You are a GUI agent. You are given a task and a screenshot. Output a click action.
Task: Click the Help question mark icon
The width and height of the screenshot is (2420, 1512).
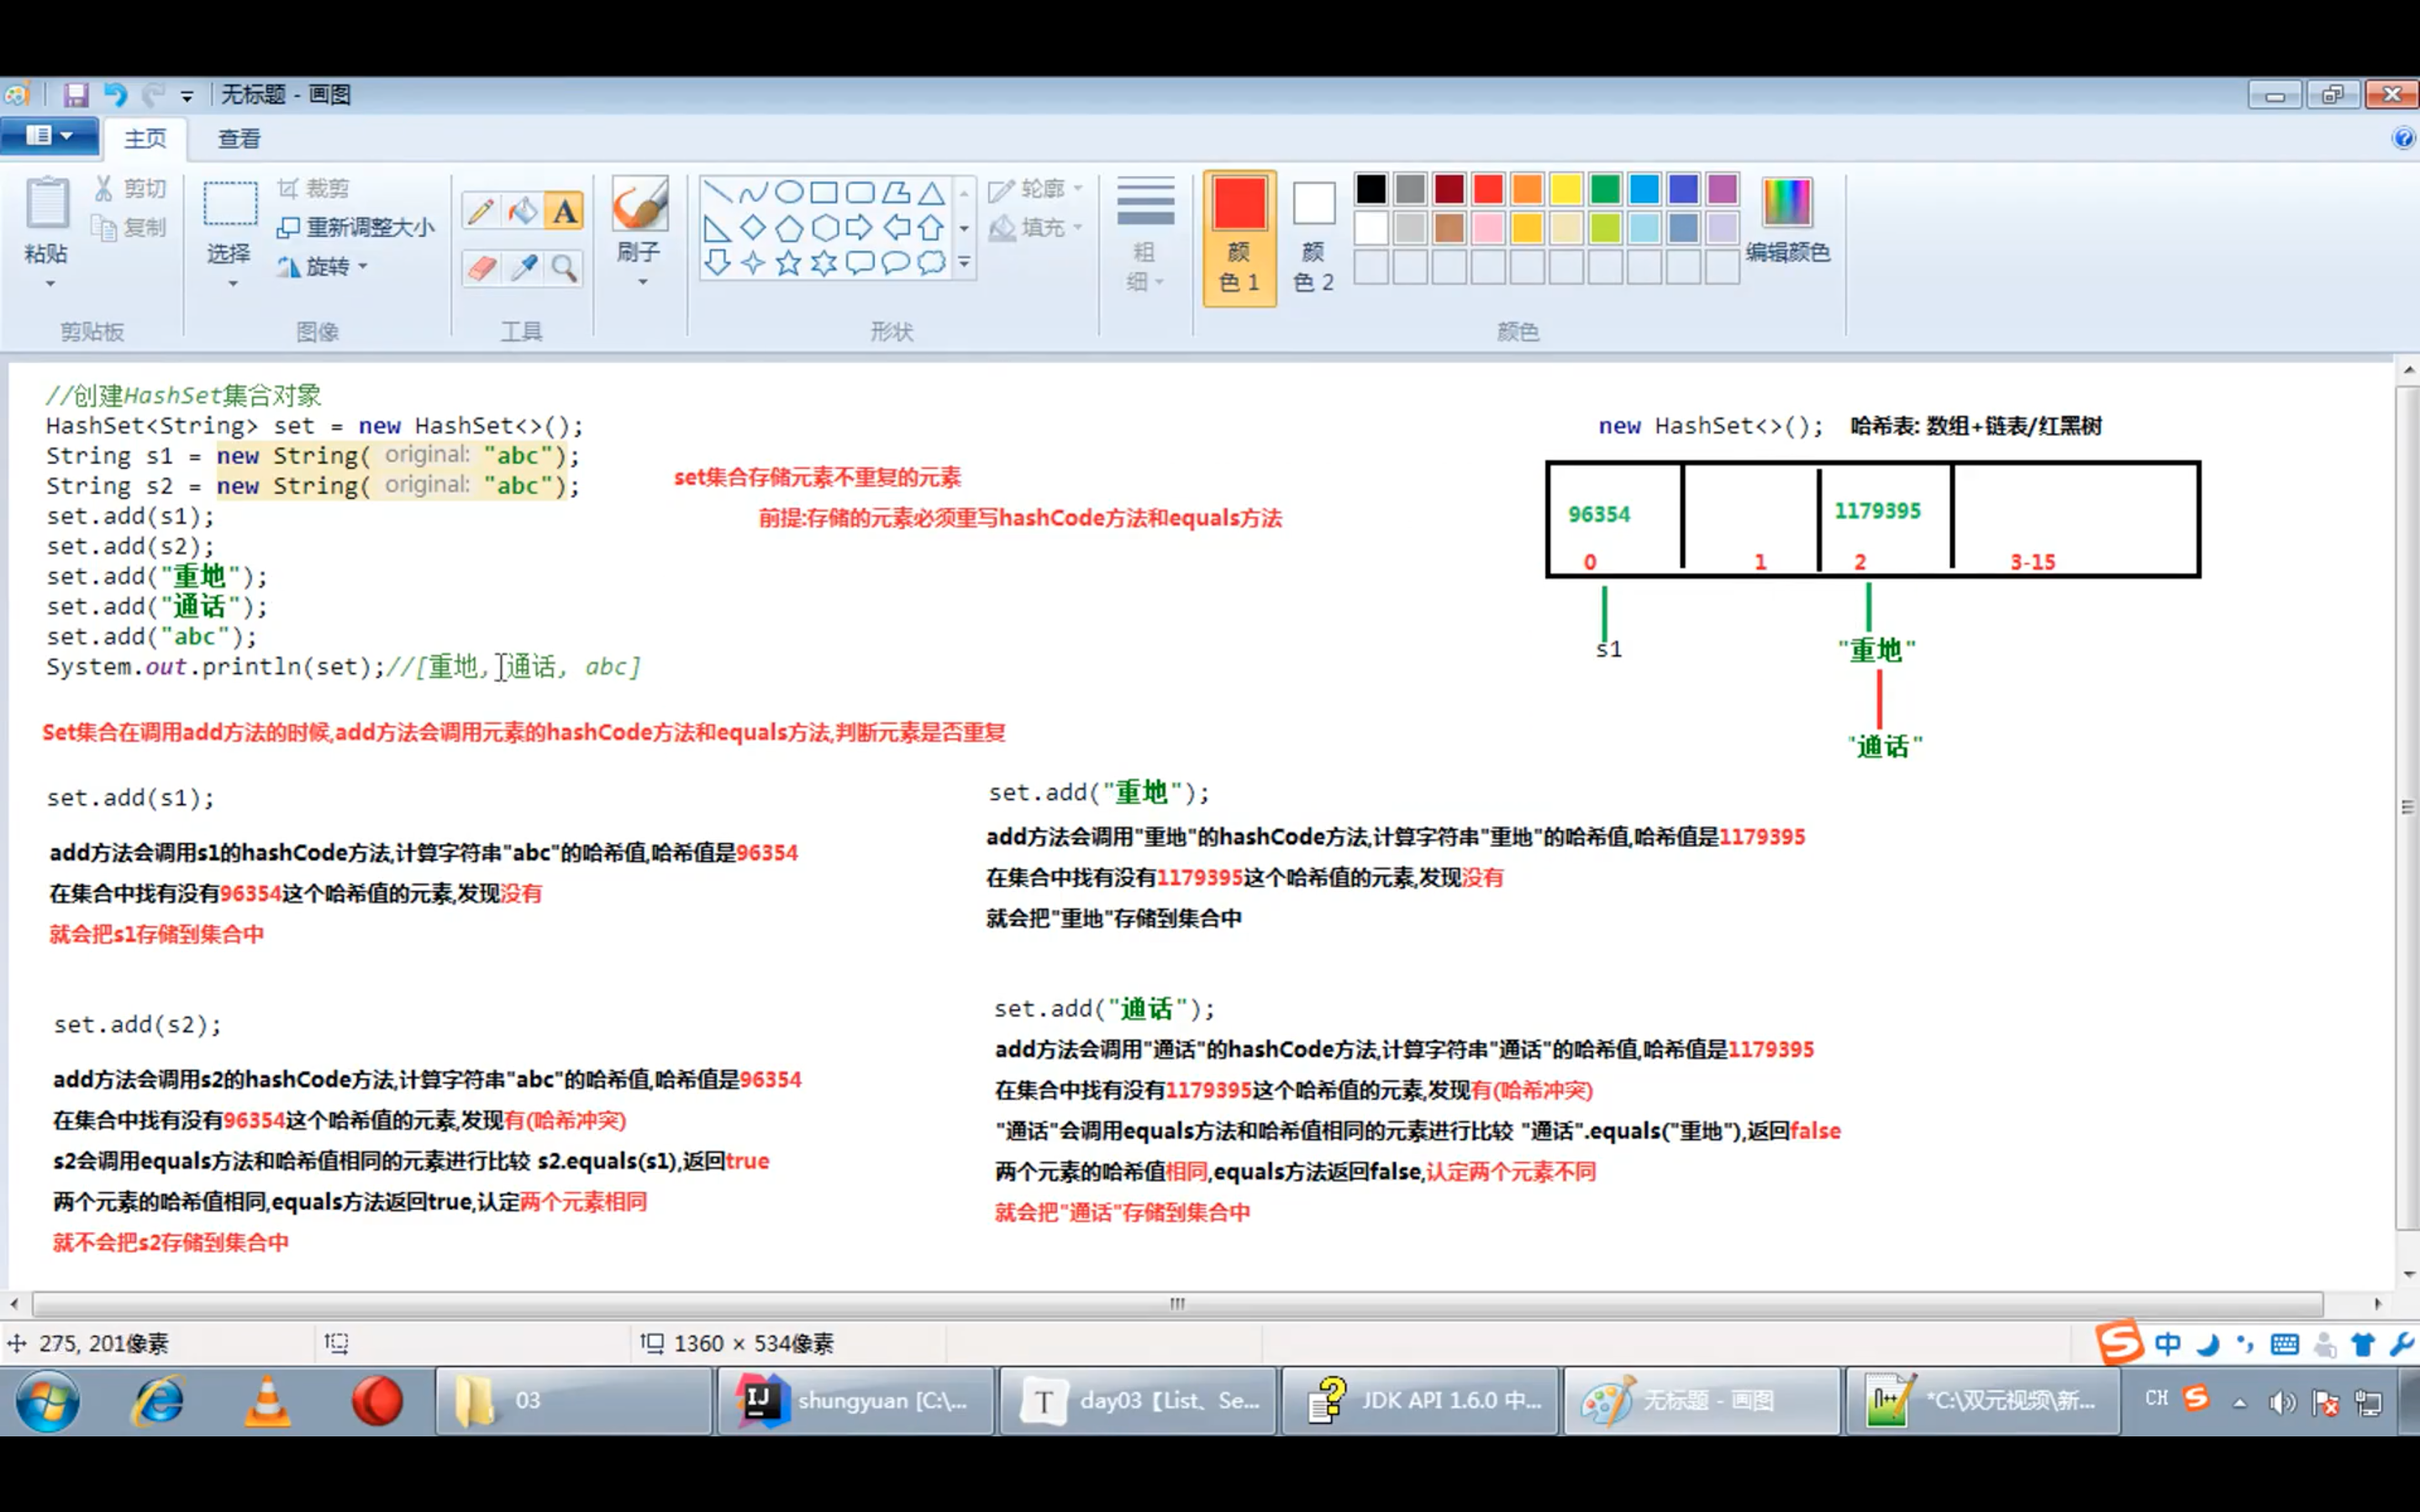pos(2403,138)
